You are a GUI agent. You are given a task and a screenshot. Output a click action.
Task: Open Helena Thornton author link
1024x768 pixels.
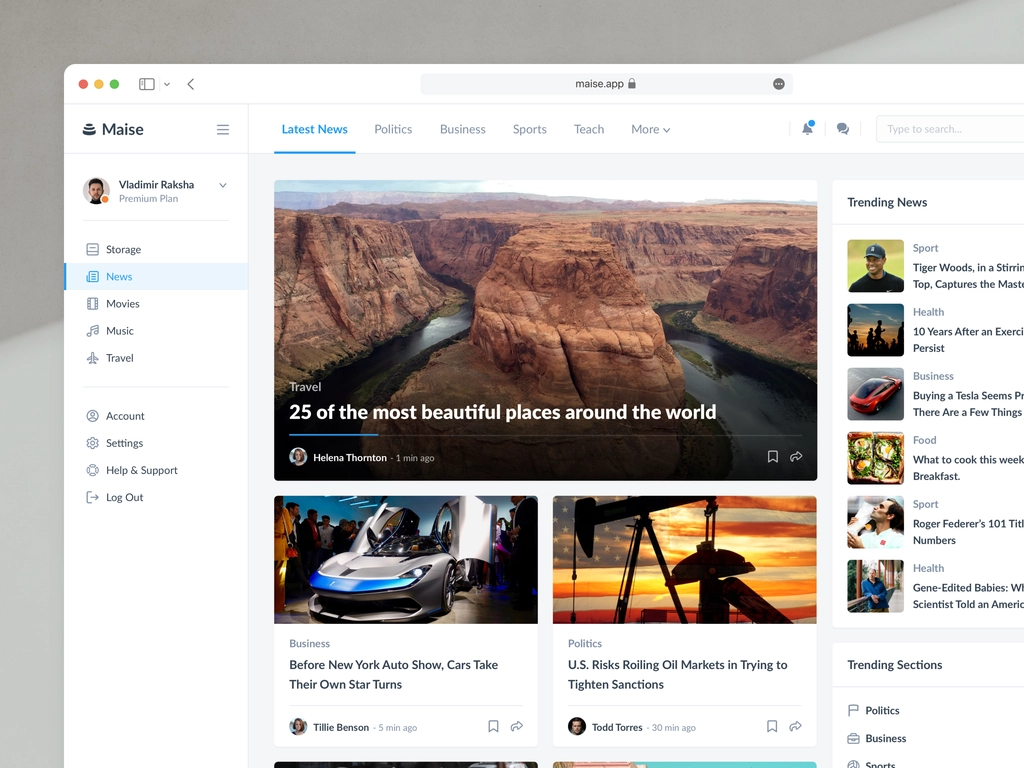(349, 458)
